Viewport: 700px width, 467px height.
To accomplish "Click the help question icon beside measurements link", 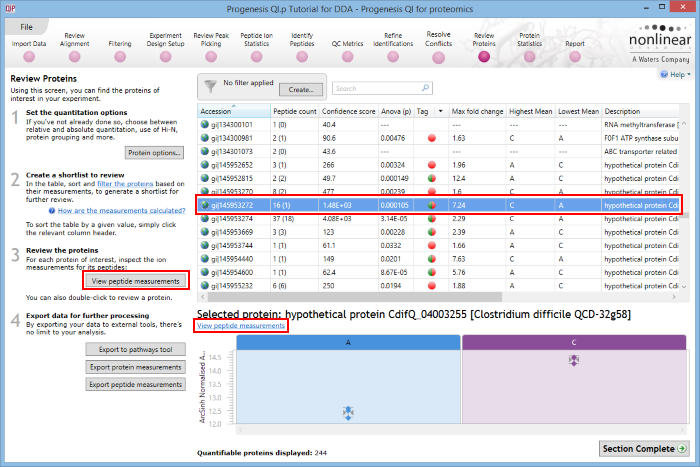I will (x=52, y=211).
